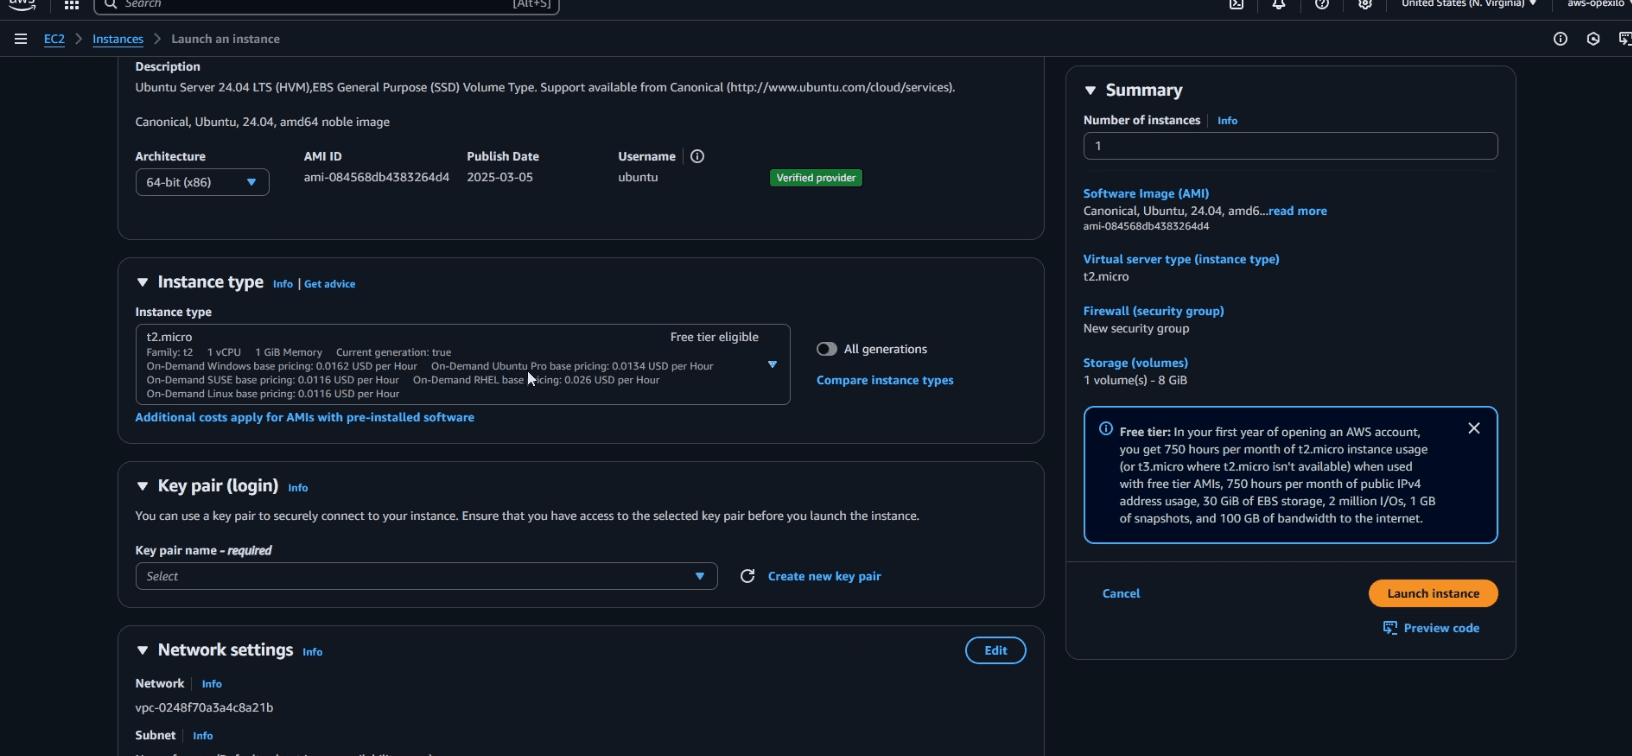Image resolution: width=1632 pixels, height=756 pixels.
Task: Open the hamburger navigation menu
Action: click(21, 39)
